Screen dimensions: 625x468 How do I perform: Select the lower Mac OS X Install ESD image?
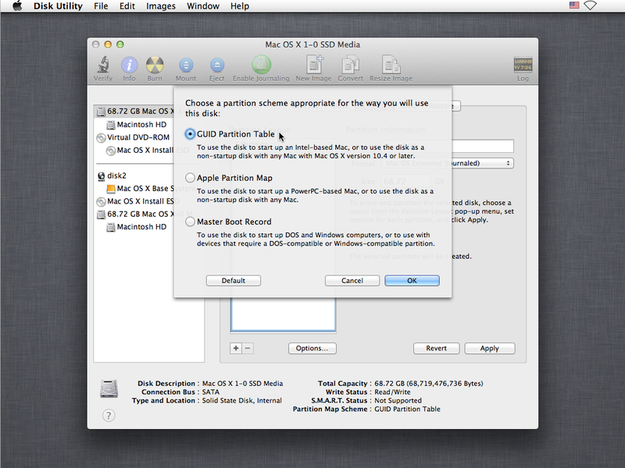(136, 201)
